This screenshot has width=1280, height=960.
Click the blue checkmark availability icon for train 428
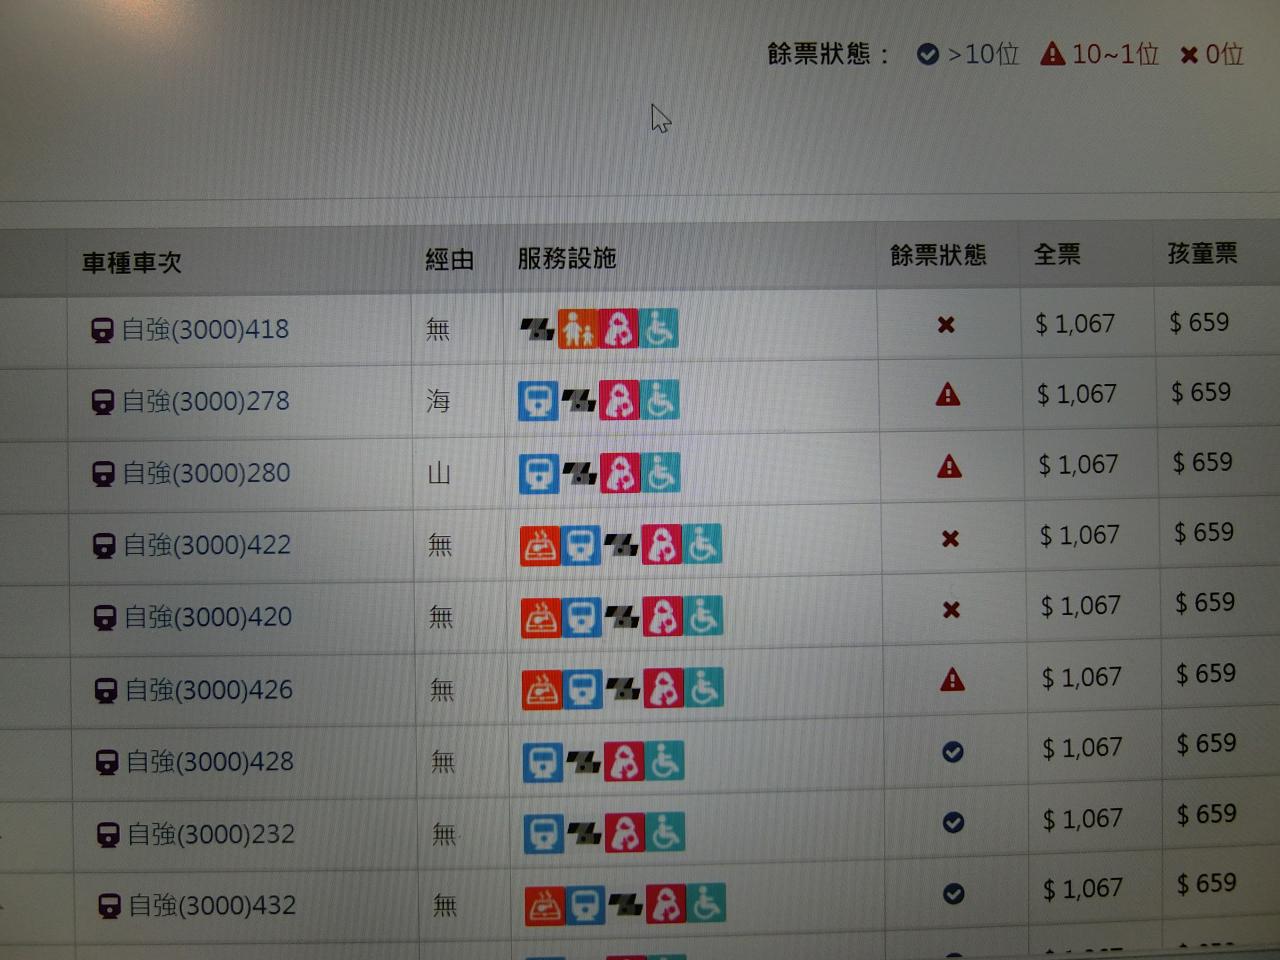click(953, 752)
